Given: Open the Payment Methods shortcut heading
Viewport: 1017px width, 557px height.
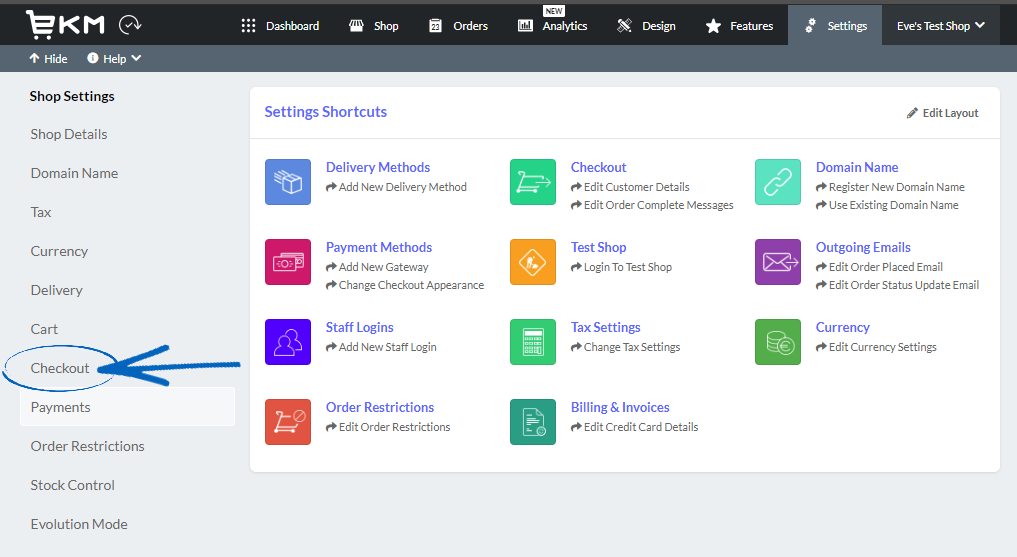Looking at the screenshot, I should [x=379, y=247].
